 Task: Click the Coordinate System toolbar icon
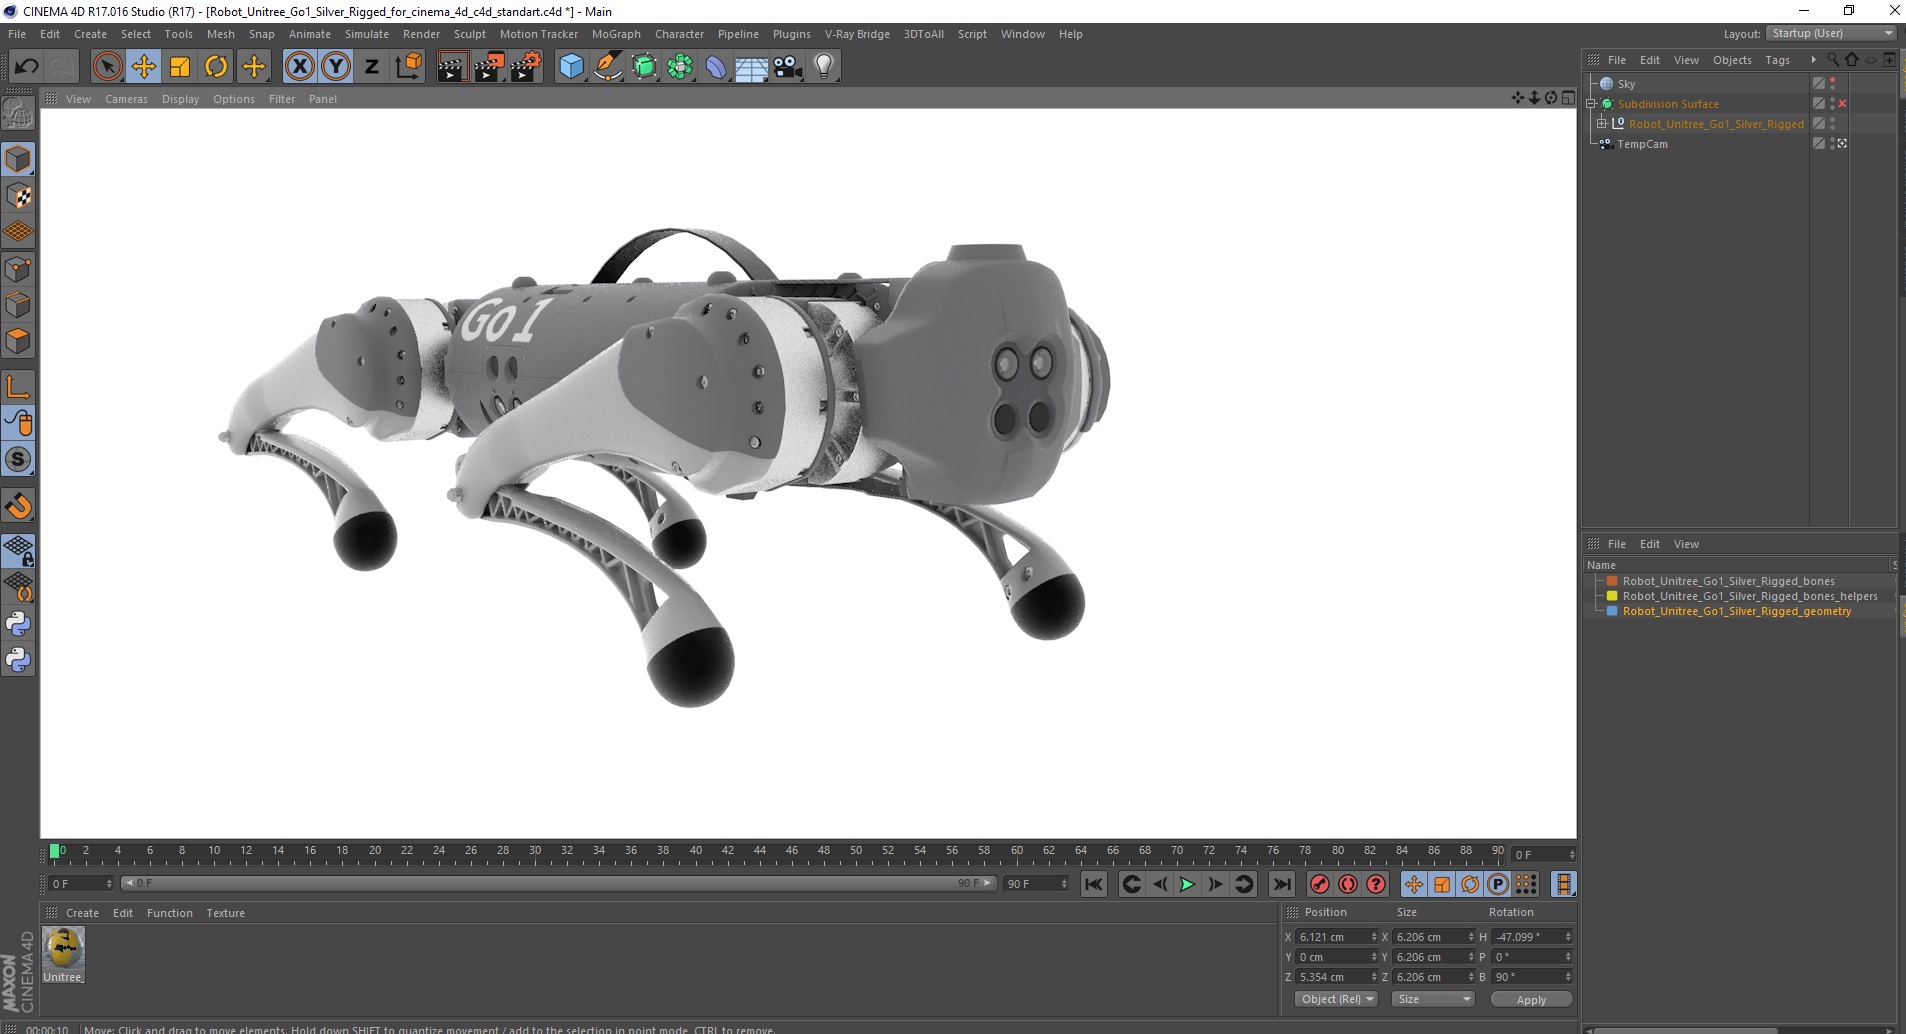[408, 67]
